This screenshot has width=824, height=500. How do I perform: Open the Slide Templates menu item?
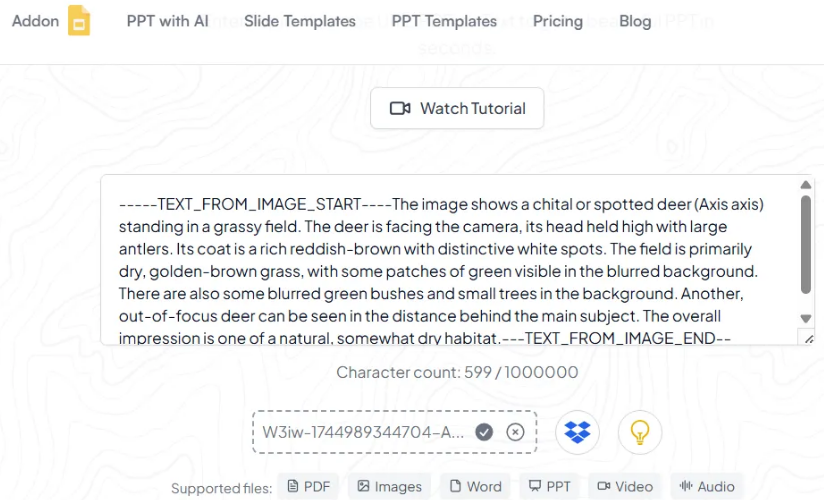(300, 21)
